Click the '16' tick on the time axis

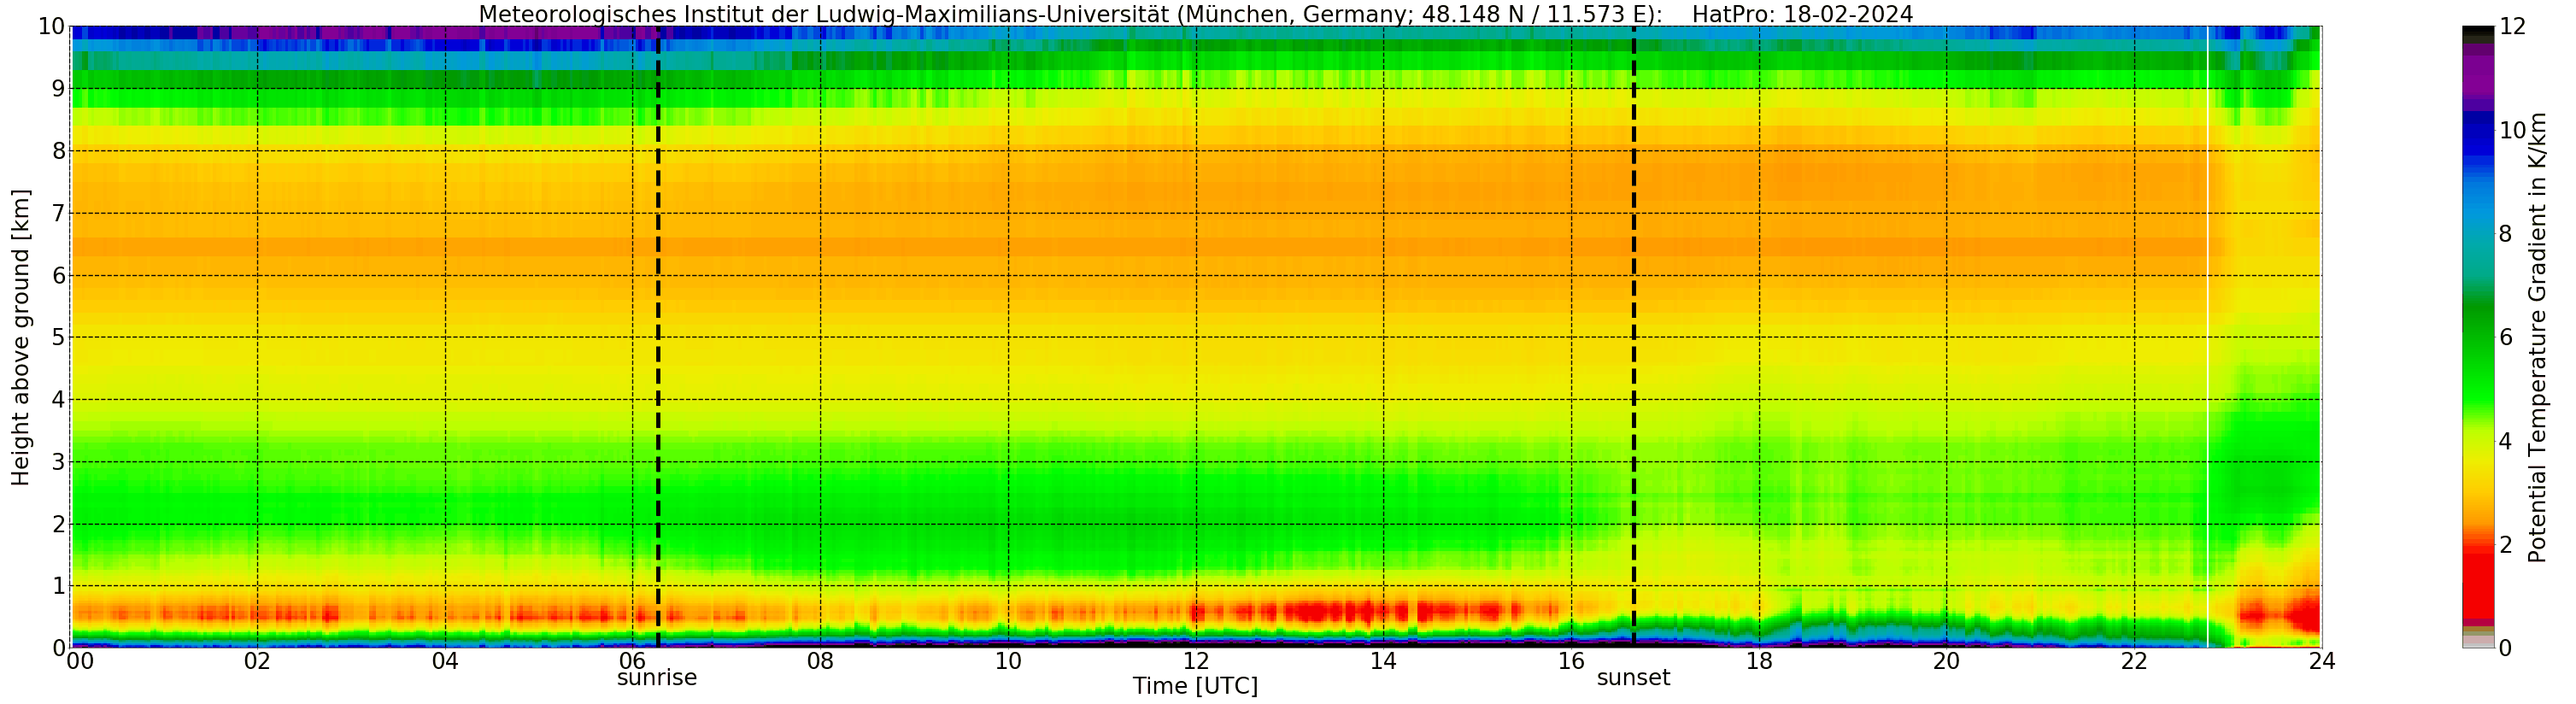(1571, 661)
